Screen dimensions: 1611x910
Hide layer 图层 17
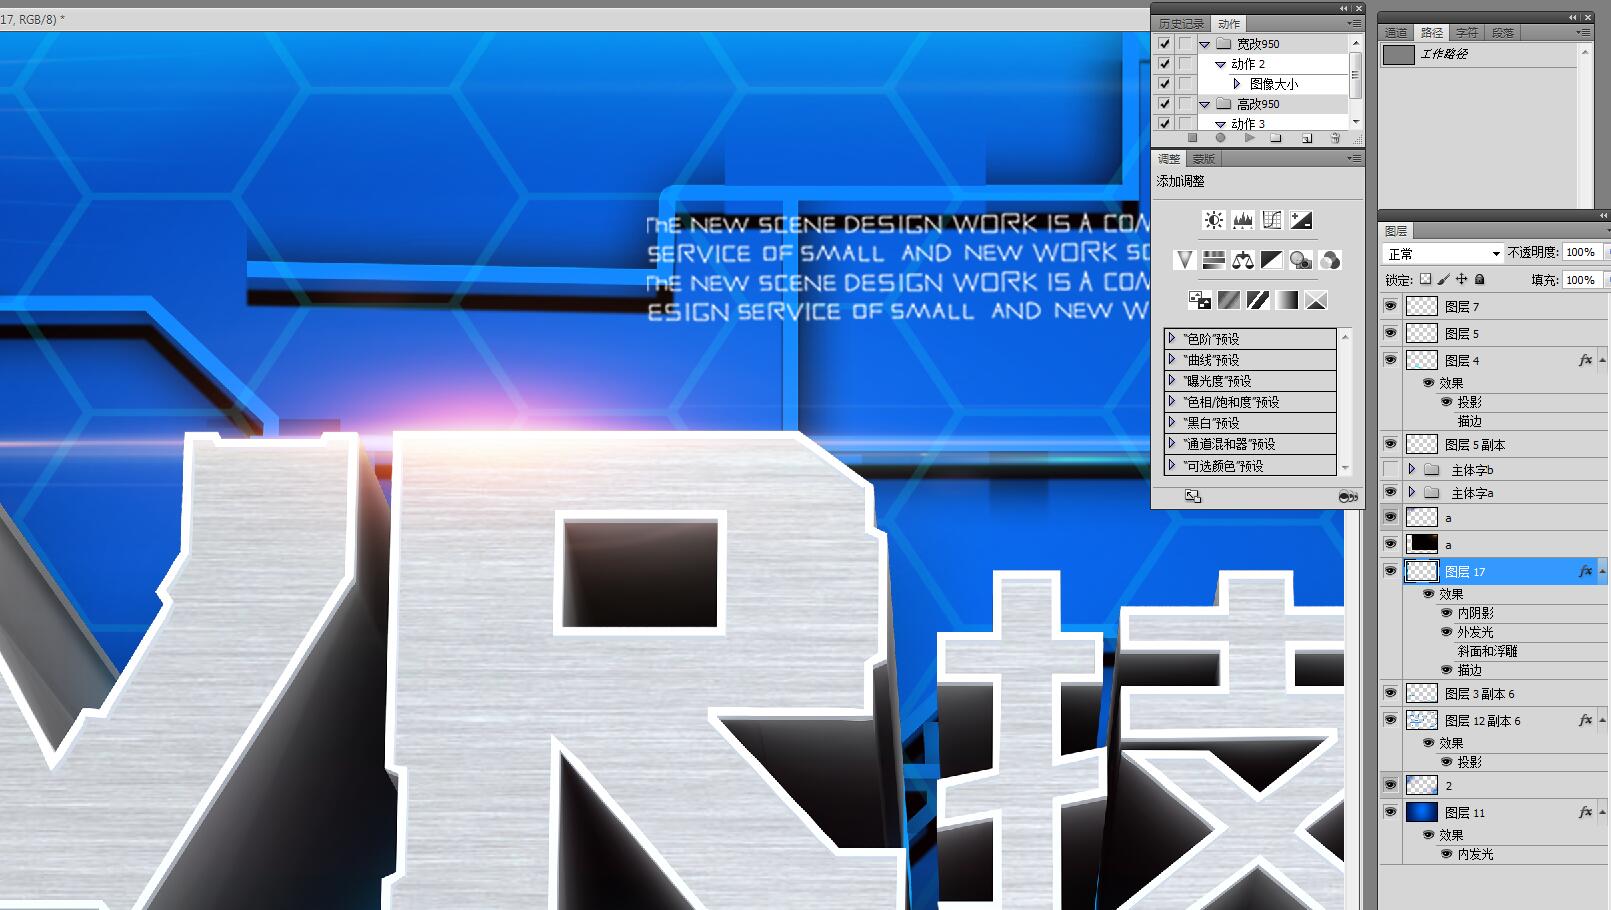click(1390, 571)
